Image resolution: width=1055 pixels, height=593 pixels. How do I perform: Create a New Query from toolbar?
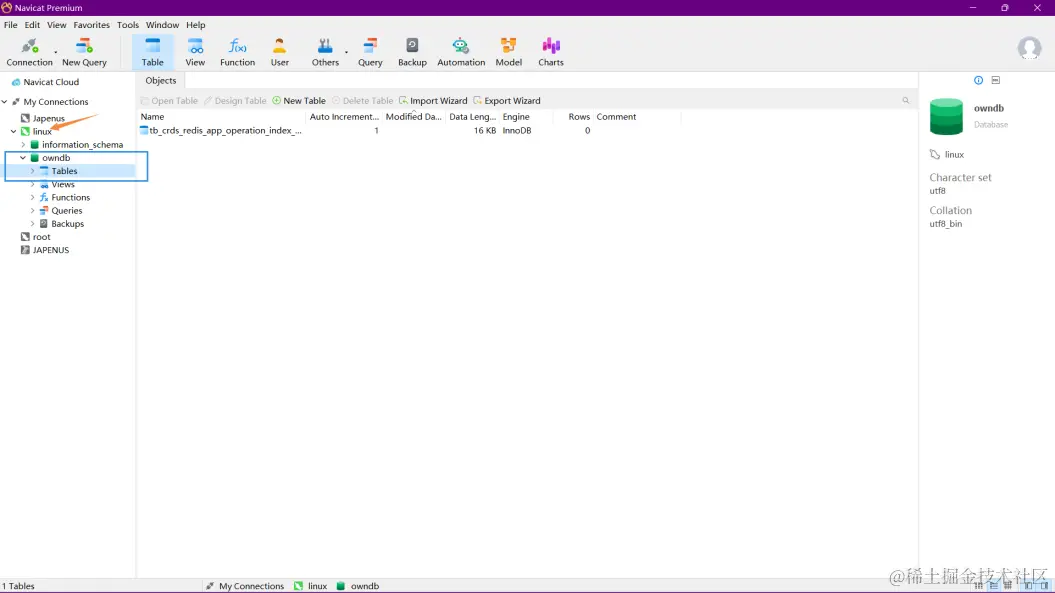(84, 53)
